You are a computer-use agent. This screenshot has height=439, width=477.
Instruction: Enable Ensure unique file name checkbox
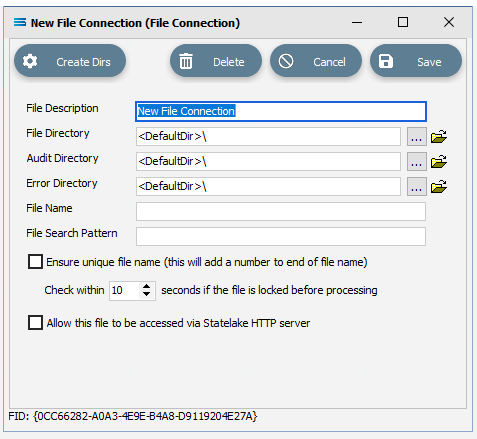(35, 262)
